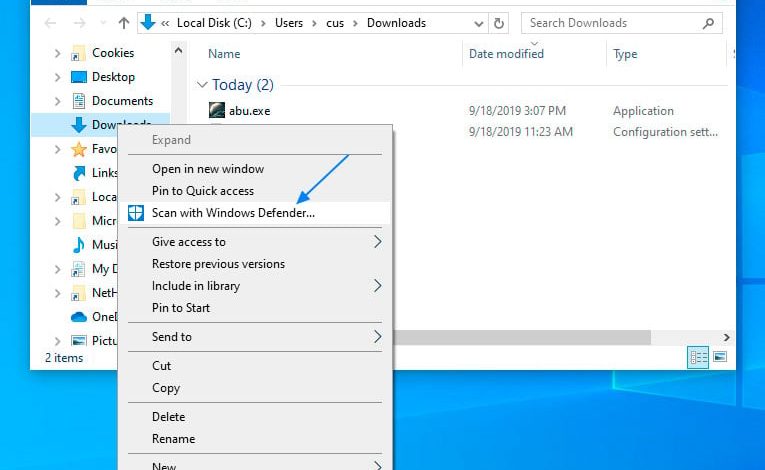Sort by Name column header
Image resolution: width=765 pixels, height=470 pixels.
pyautogui.click(x=224, y=54)
